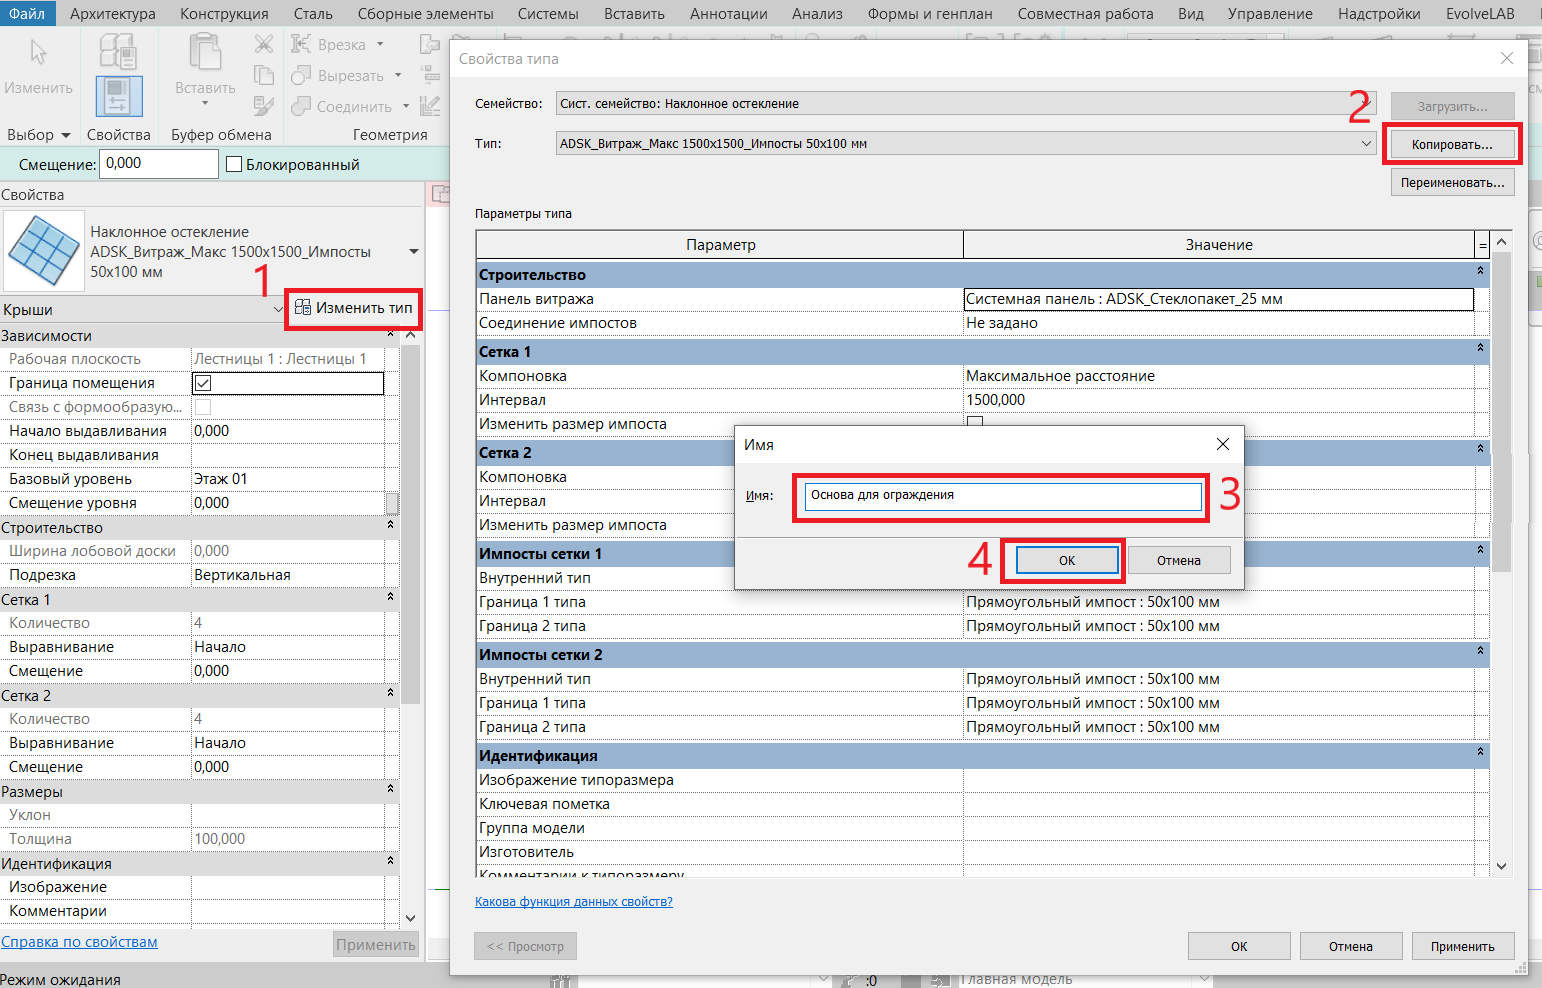Toggle the Блокированный checkbox
Screen dimensions: 1542x988
pyautogui.click(x=234, y=164)
